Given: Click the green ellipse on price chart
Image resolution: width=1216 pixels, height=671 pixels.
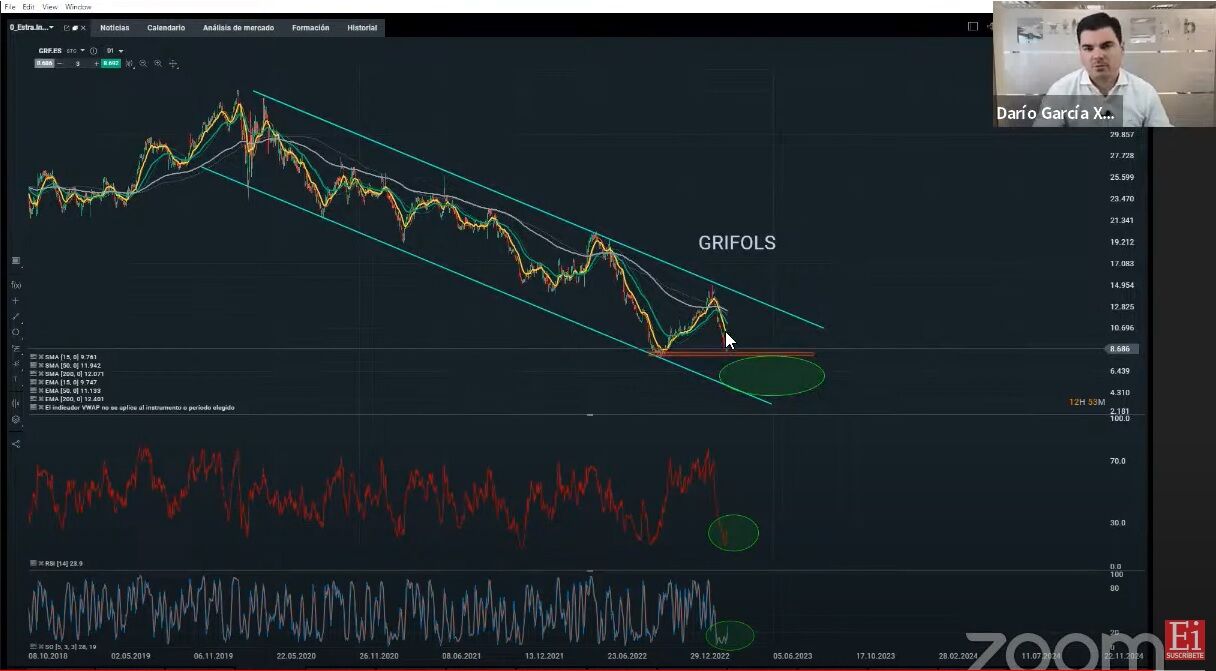Looking at the screenshot, I should click(772, 375).
